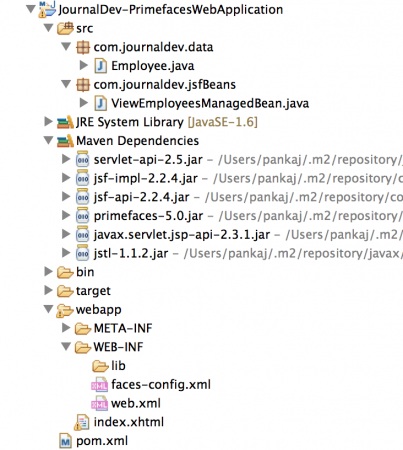Click the pom.xml Maven file icon
This screenshot has width=403, height=450.
click(66, 441)
